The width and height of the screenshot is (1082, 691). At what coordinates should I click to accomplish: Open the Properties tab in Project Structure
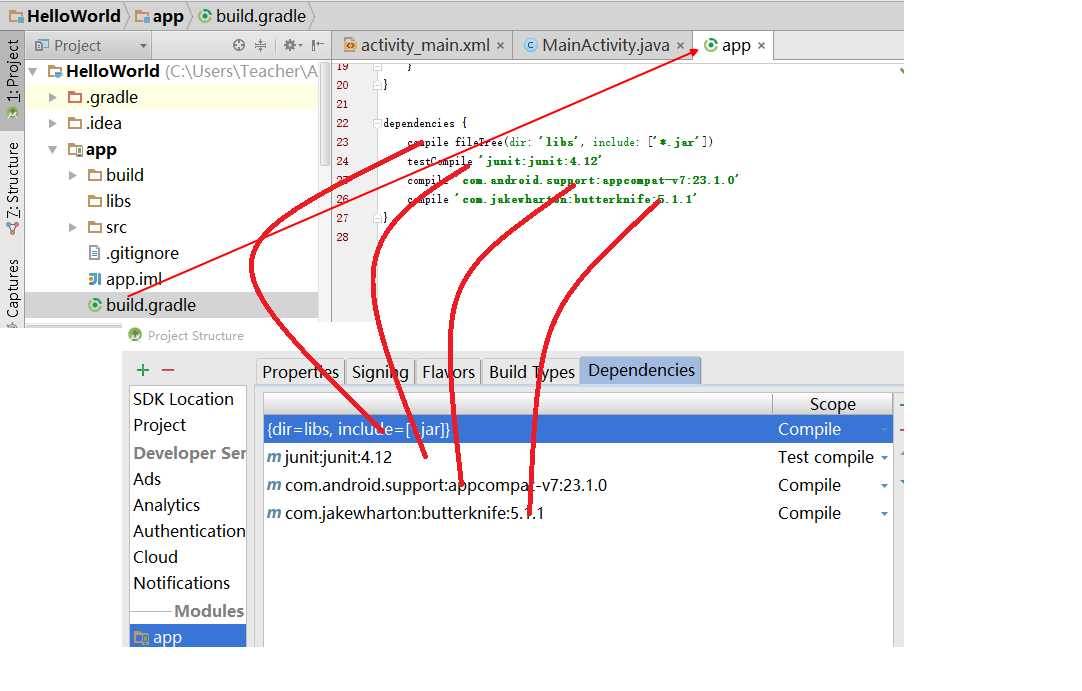pos(300,371)
